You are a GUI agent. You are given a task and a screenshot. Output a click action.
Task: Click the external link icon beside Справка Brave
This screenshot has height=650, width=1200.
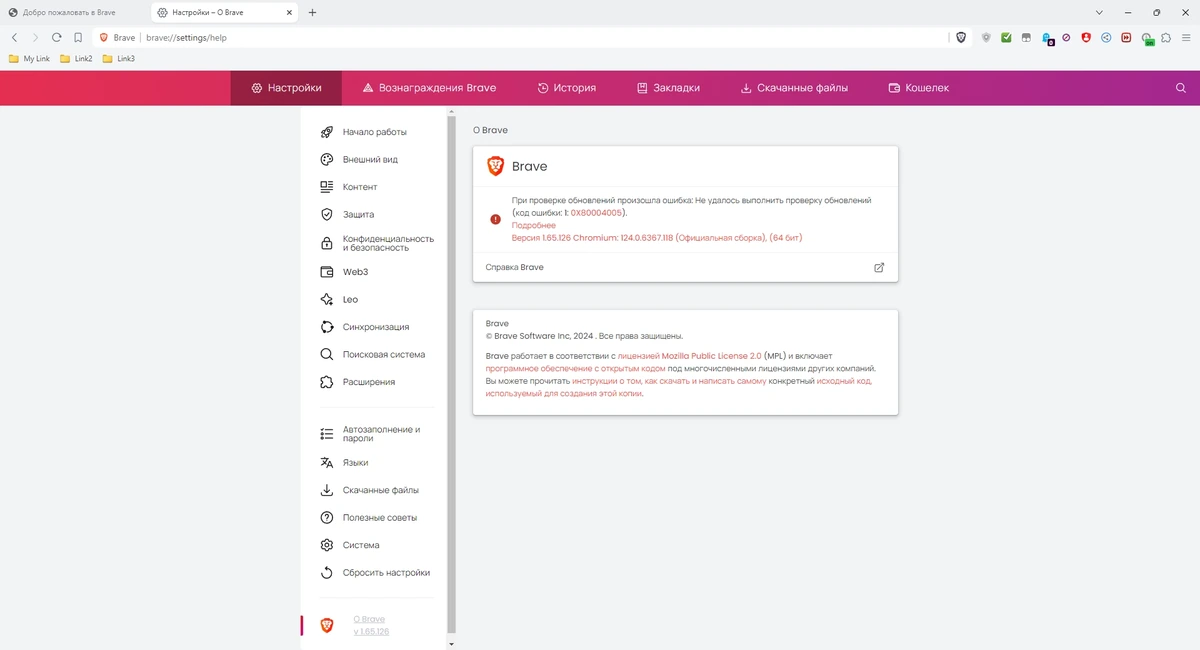pyautogui.click(x=879, y=267)
